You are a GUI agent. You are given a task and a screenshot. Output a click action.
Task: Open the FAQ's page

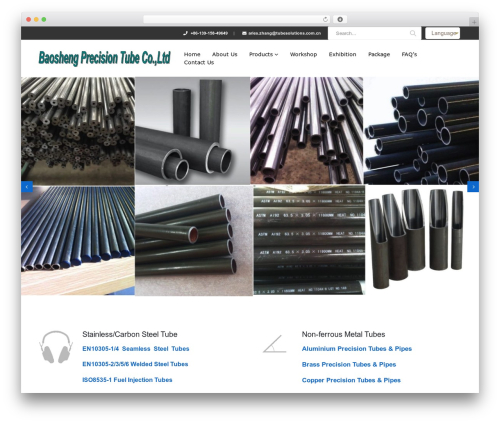pyautogui.click(x=409, y=54)
